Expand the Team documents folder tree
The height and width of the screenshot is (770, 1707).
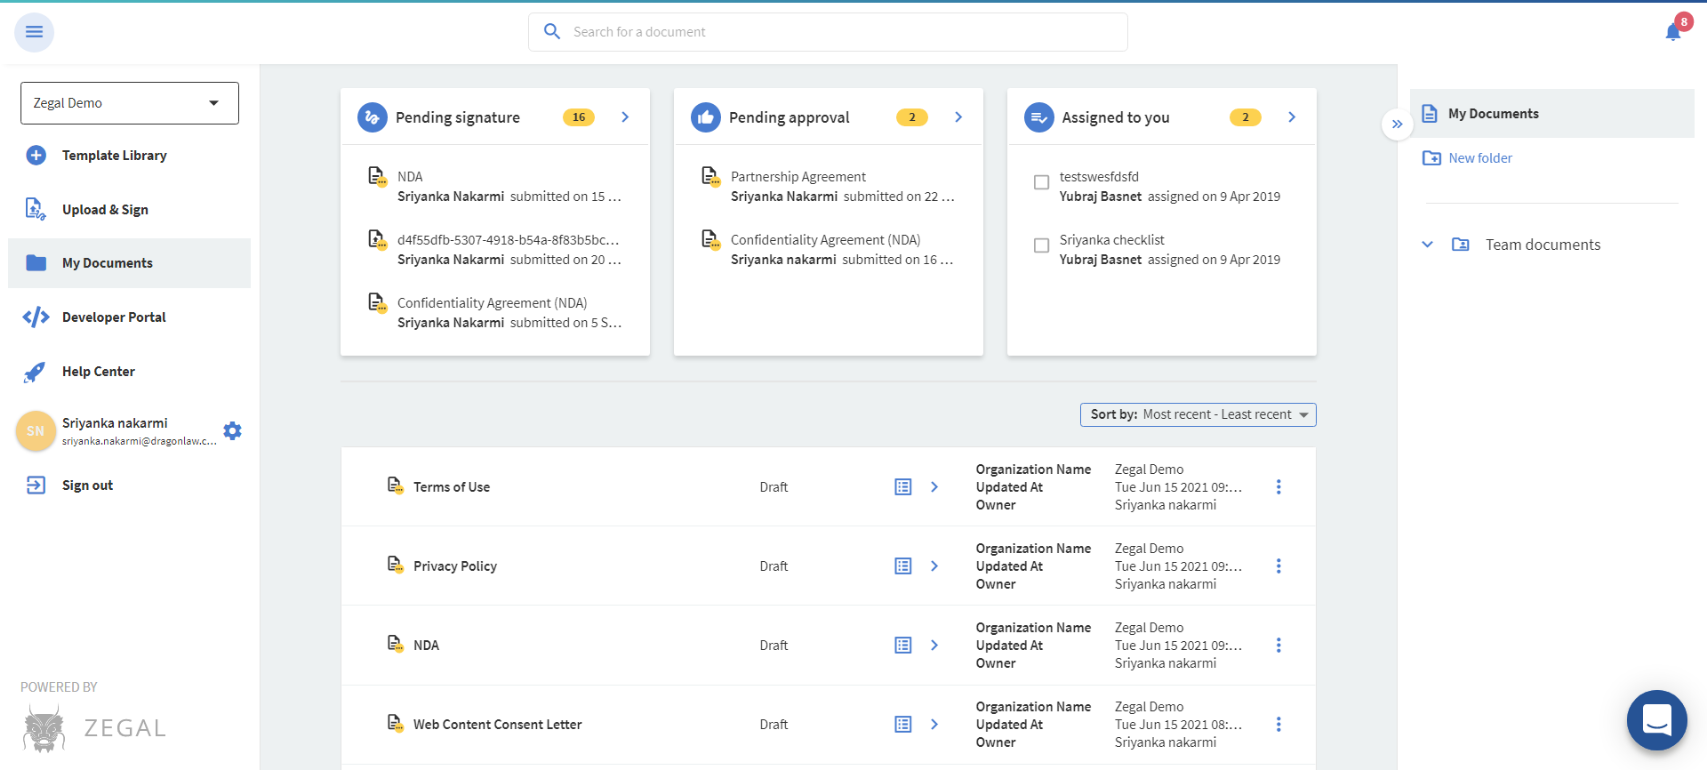1427,244
